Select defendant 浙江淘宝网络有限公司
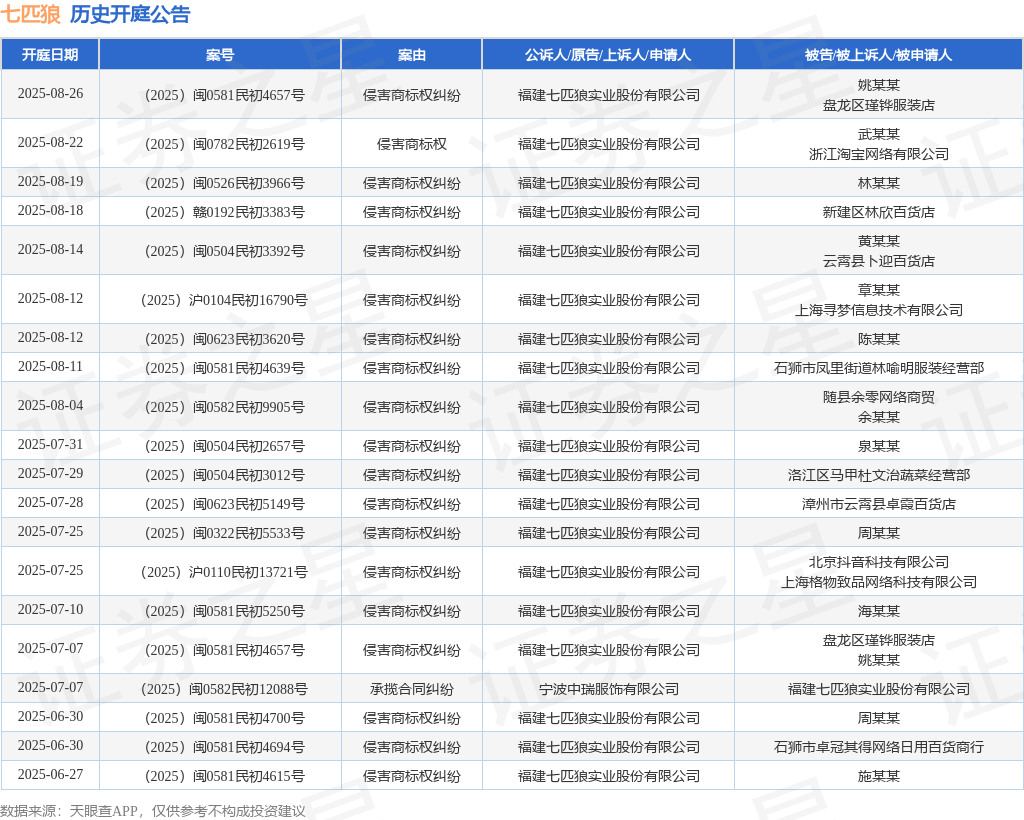 878,154
